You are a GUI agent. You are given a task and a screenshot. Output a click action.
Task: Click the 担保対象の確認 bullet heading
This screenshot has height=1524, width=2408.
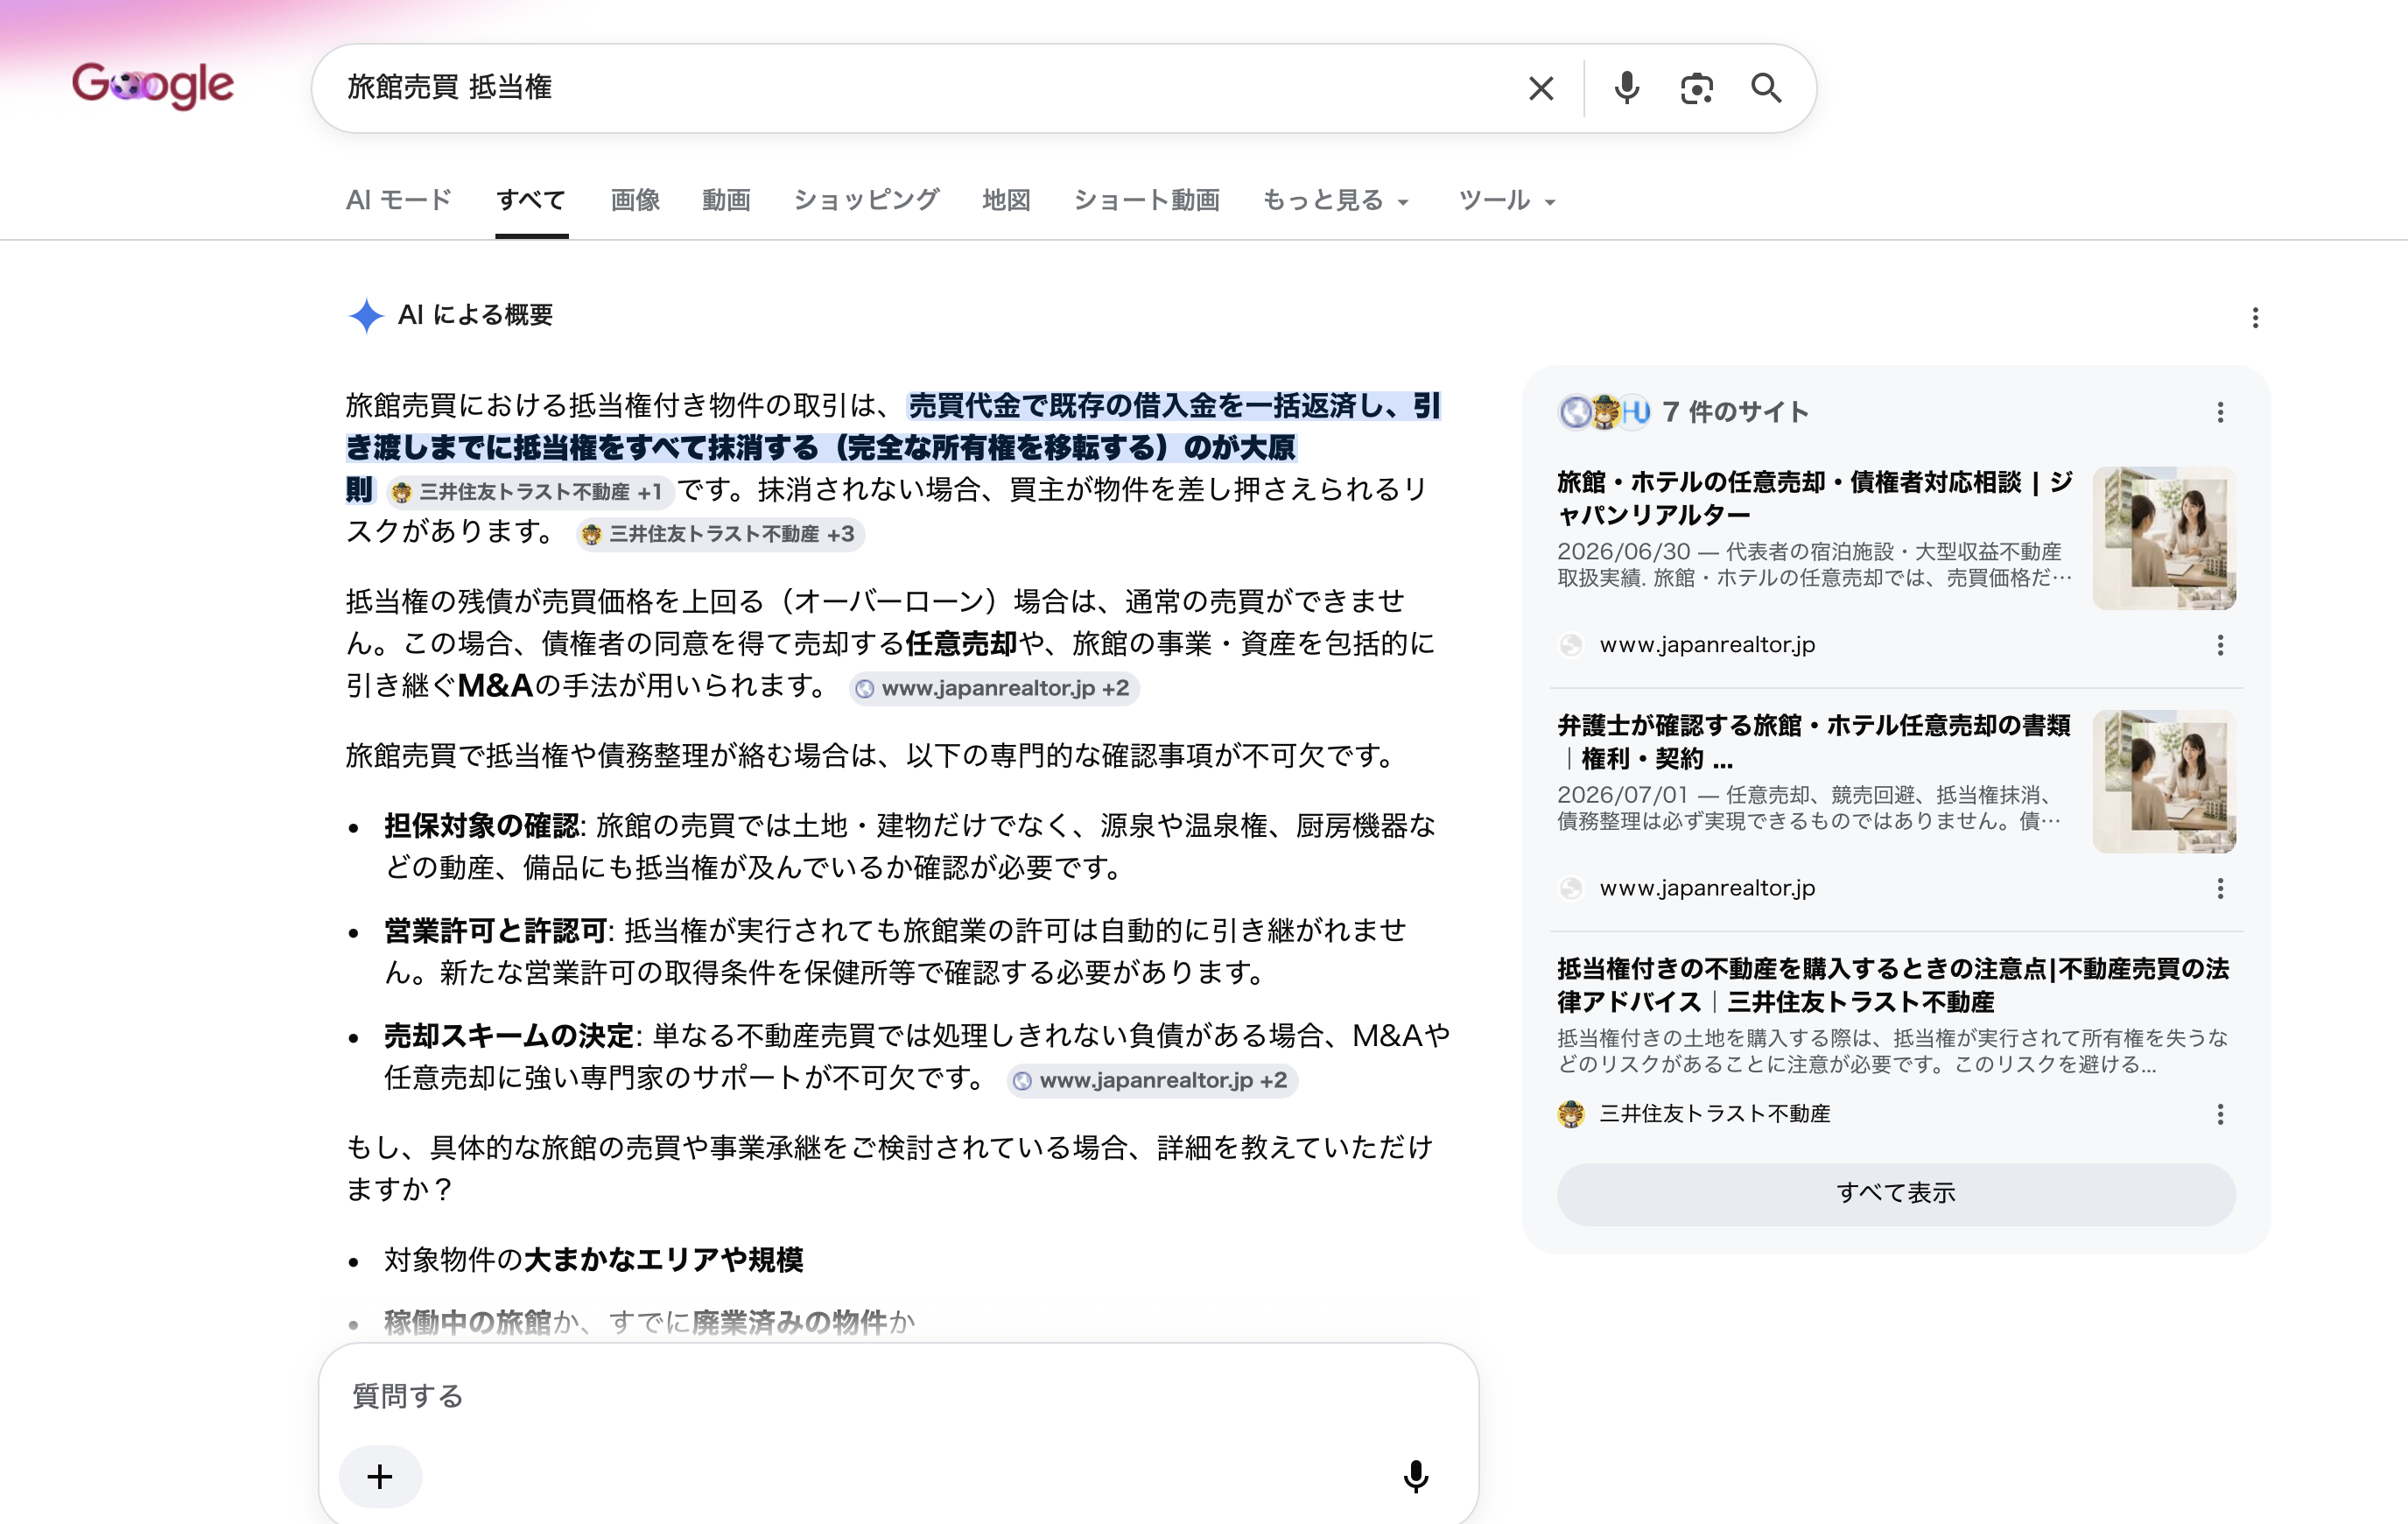[x=482, y=825]
